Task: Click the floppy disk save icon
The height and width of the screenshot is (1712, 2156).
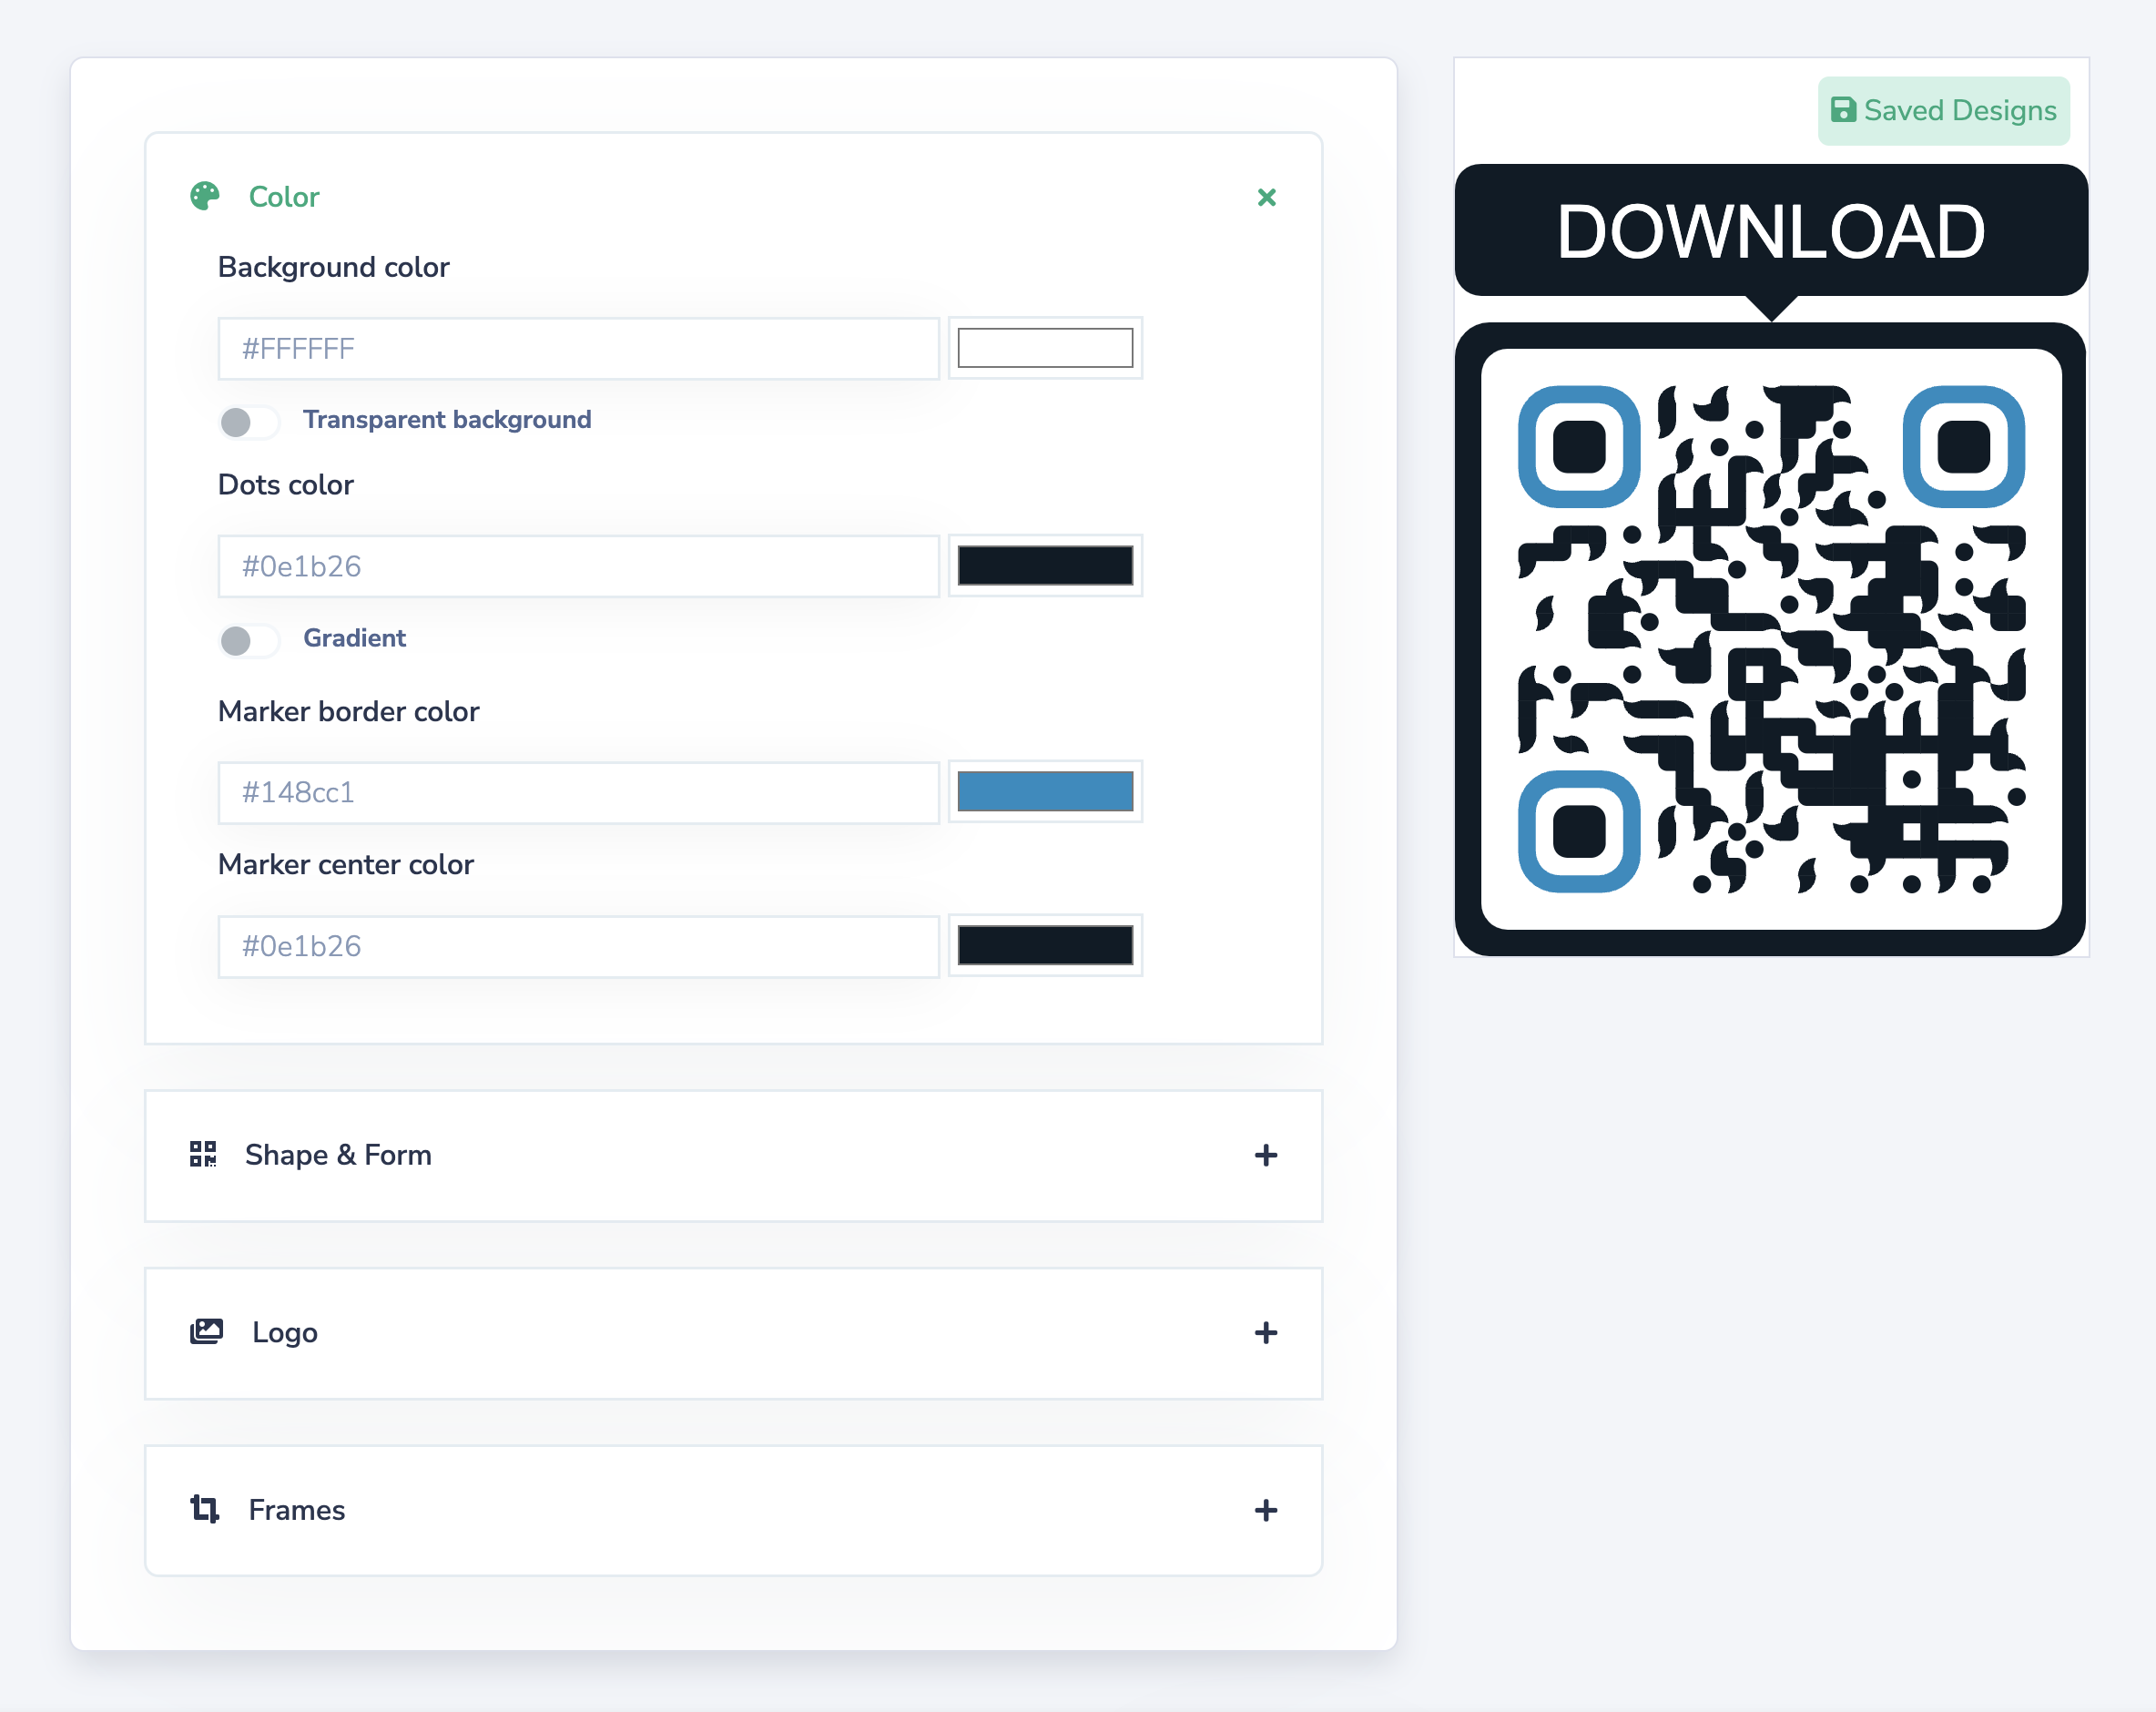Action: point(1843,110)
